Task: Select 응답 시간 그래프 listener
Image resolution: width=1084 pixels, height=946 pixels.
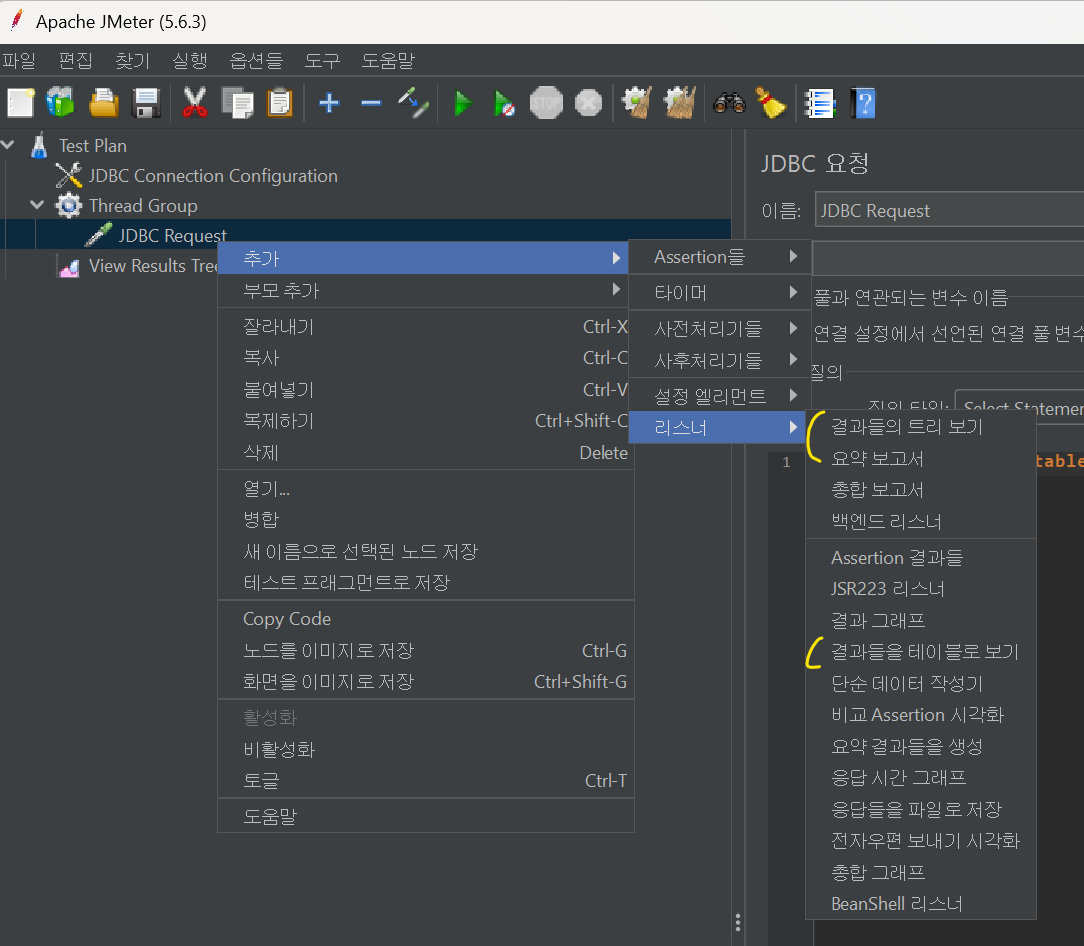Action: (921, 778)
